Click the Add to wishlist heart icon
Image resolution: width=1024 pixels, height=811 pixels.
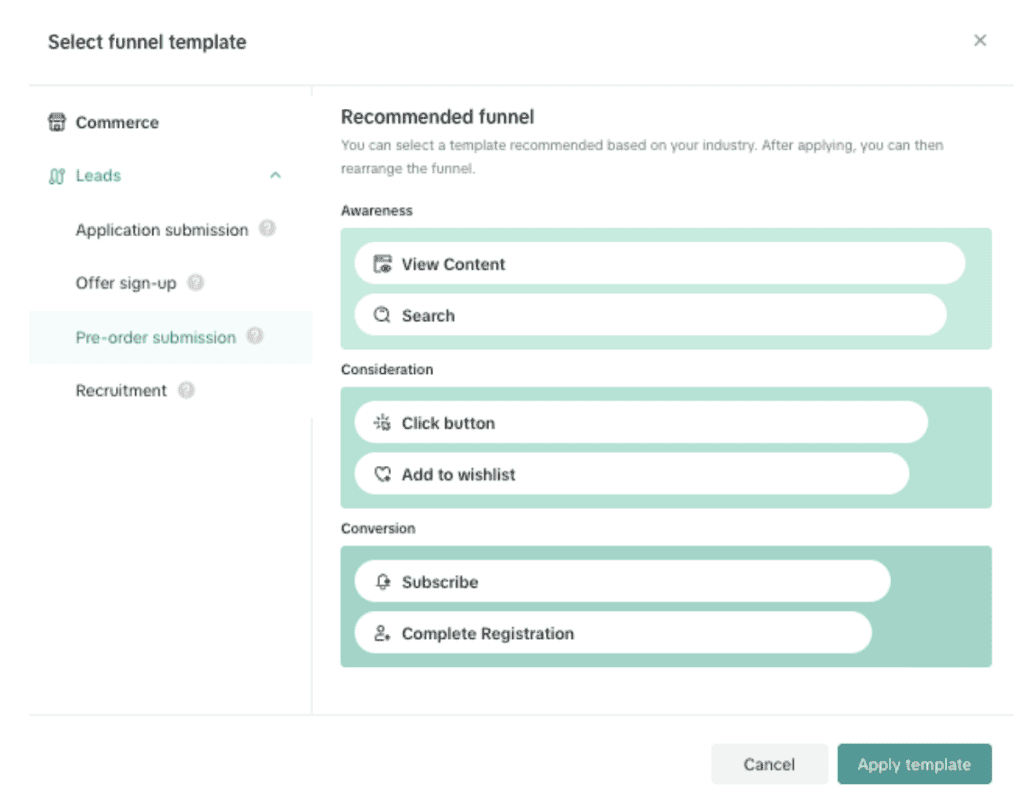pyautogui.click(x=383, y=474)
